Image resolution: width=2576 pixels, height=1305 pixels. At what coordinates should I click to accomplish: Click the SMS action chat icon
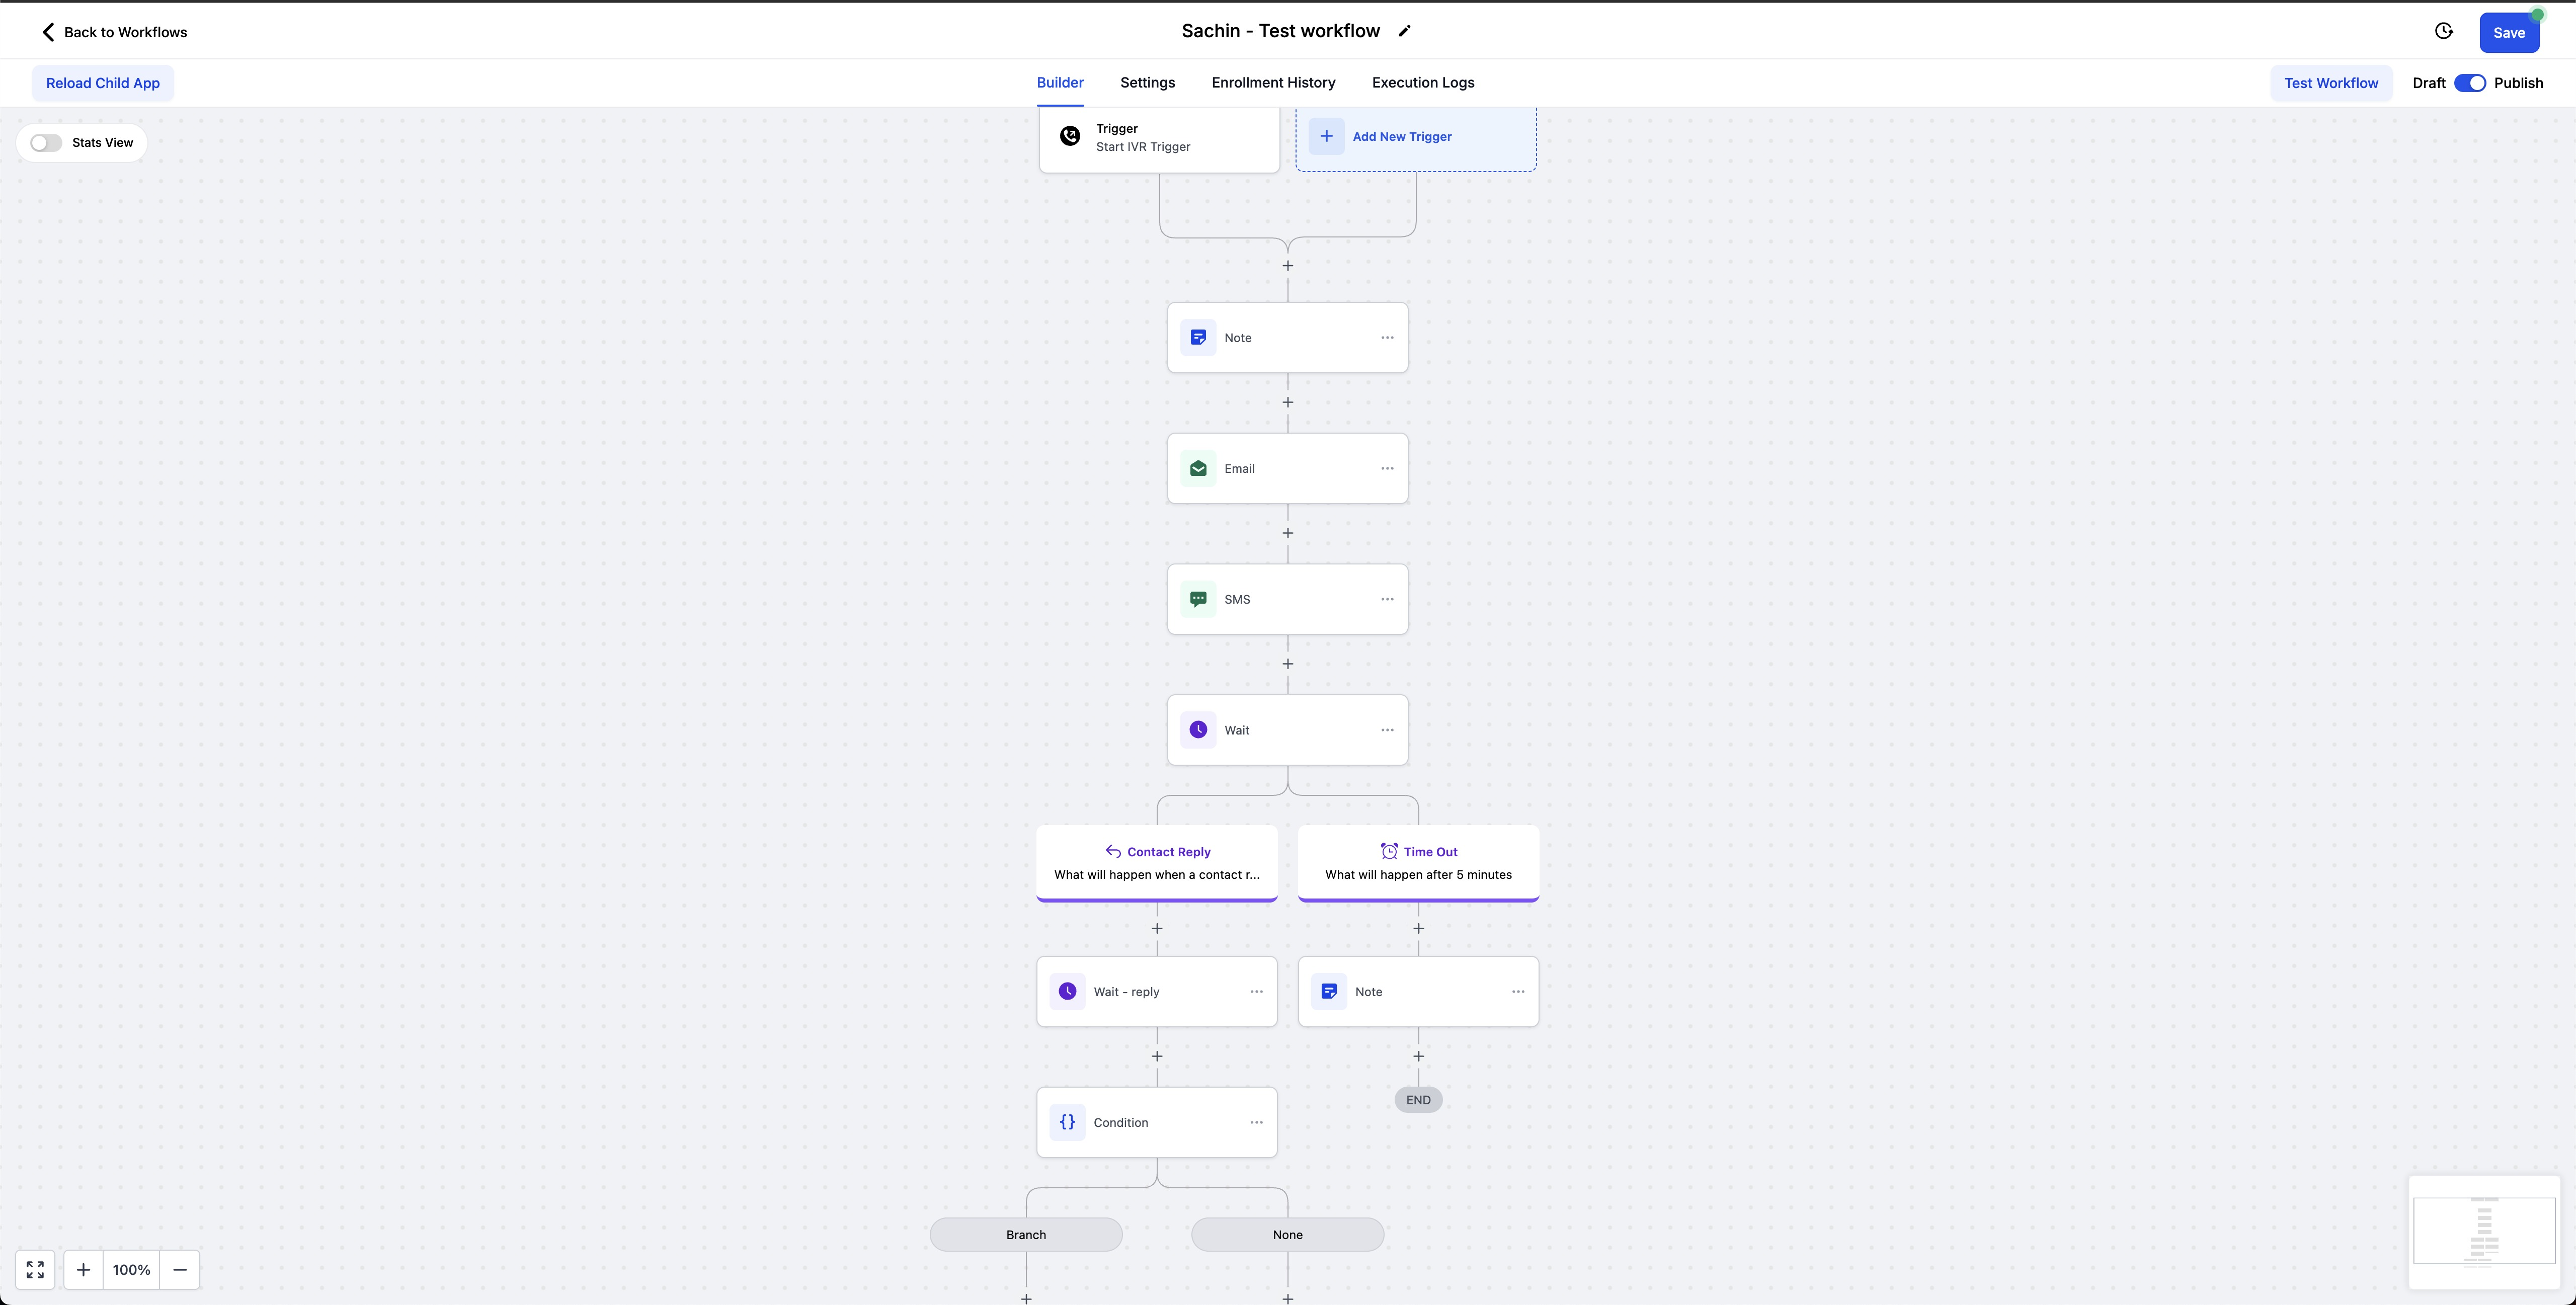pos(1198,599)
